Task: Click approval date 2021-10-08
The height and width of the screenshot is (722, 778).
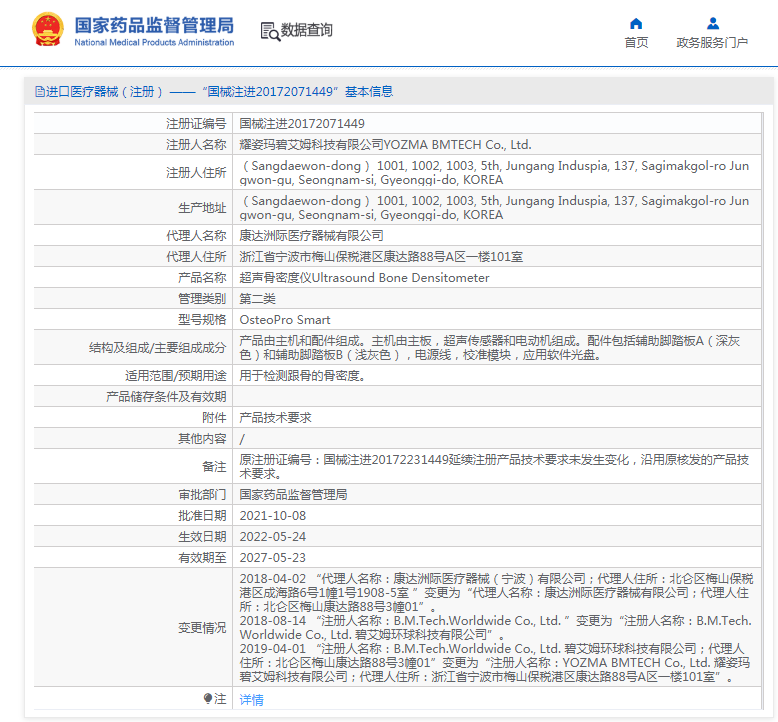Action: (273, 516)
